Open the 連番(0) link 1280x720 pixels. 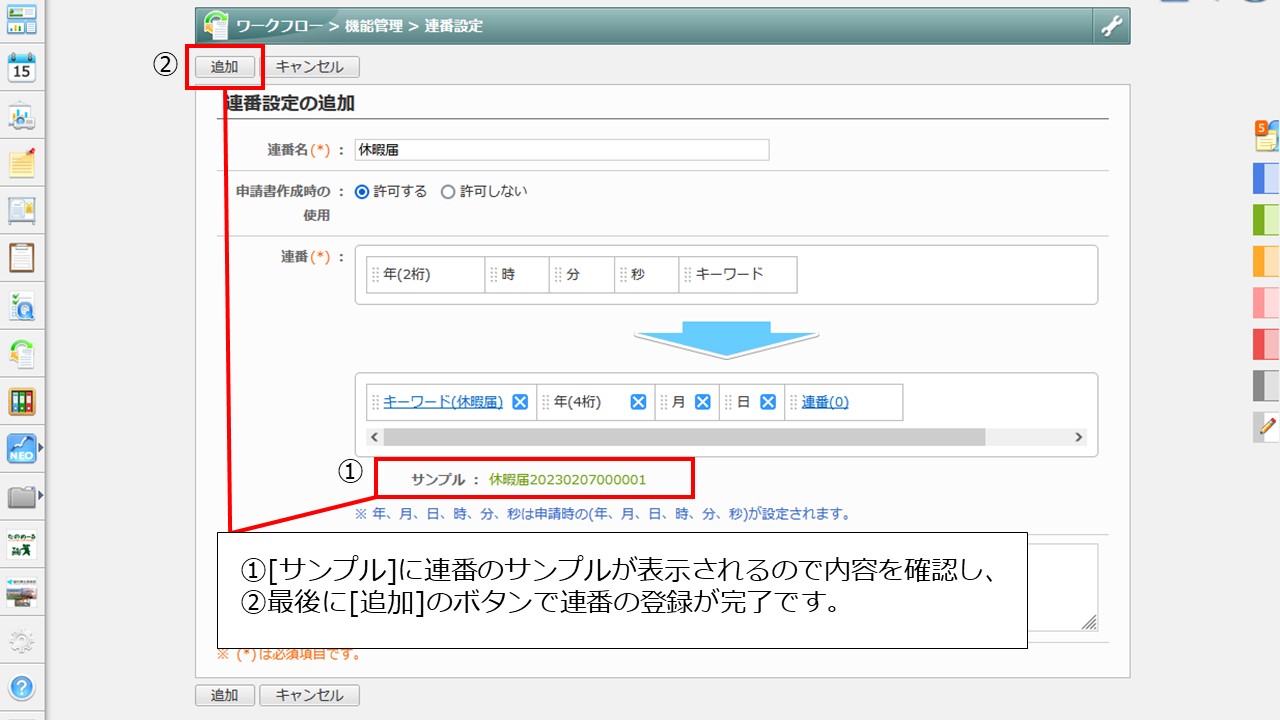pos(825,402)
